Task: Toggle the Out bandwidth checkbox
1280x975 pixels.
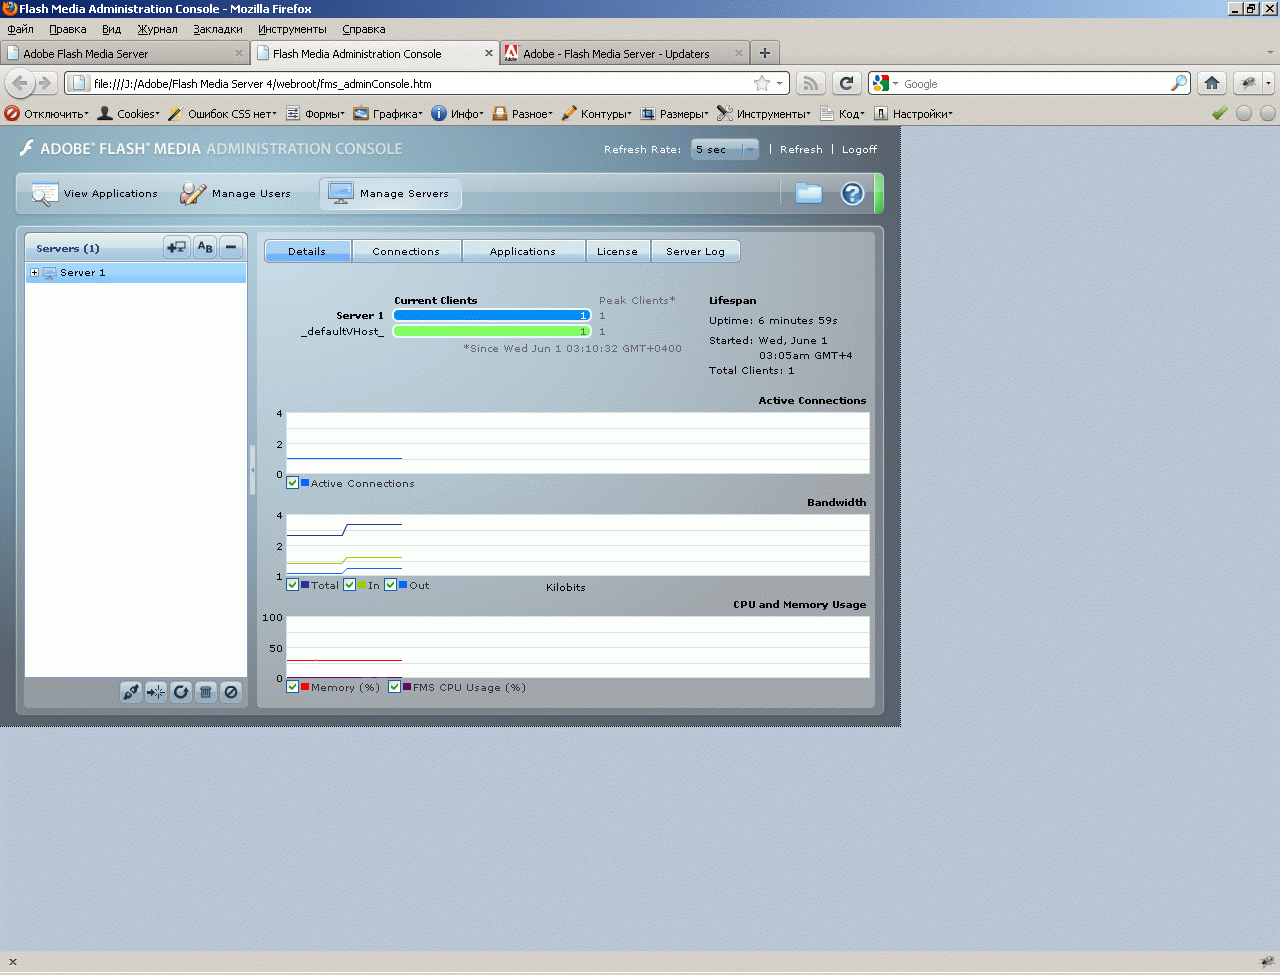Action: (x=390, y=585)
